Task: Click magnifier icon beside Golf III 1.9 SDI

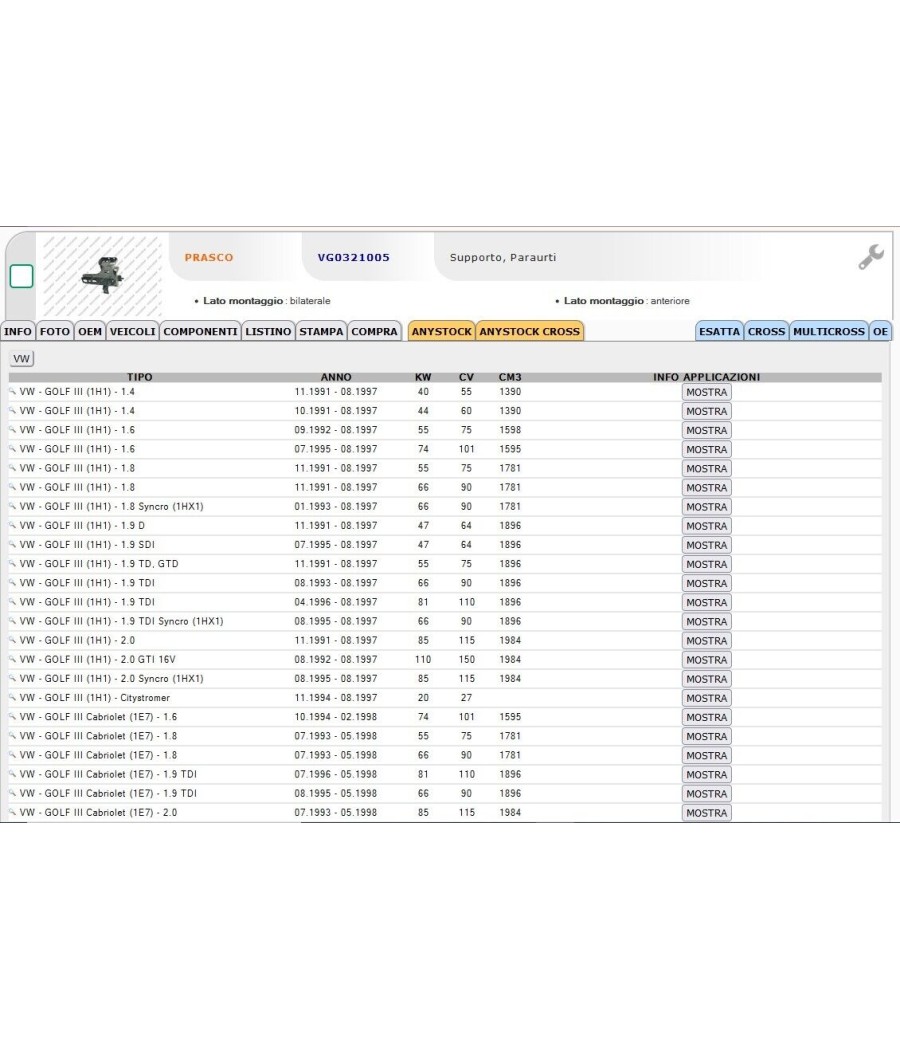Action: (12, 544)
